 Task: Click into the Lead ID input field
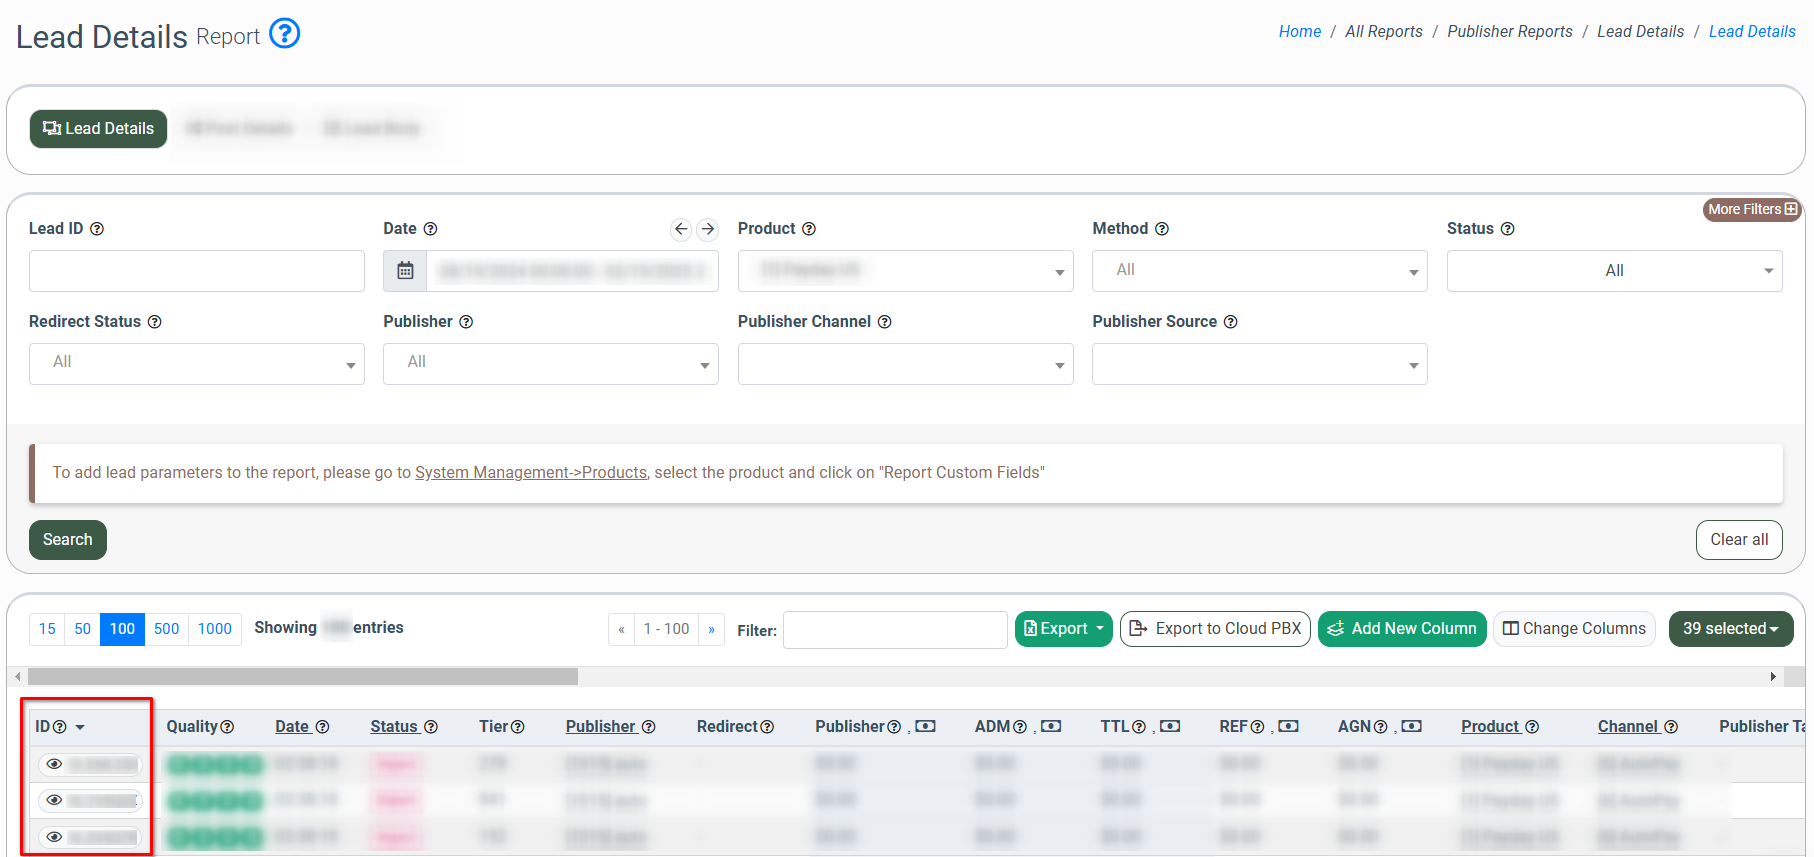(196, 271)
